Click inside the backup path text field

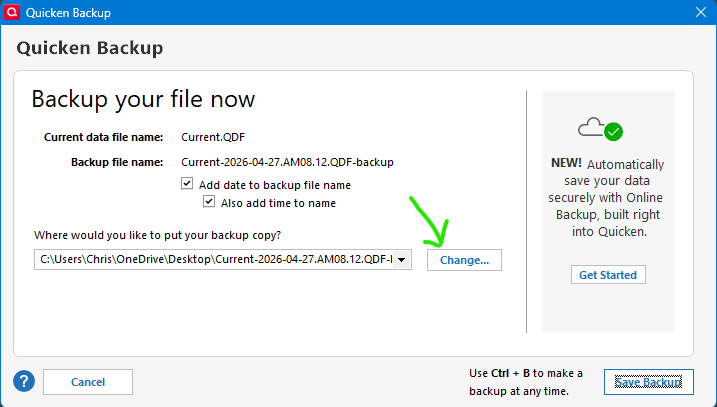(x=214, y=260)
